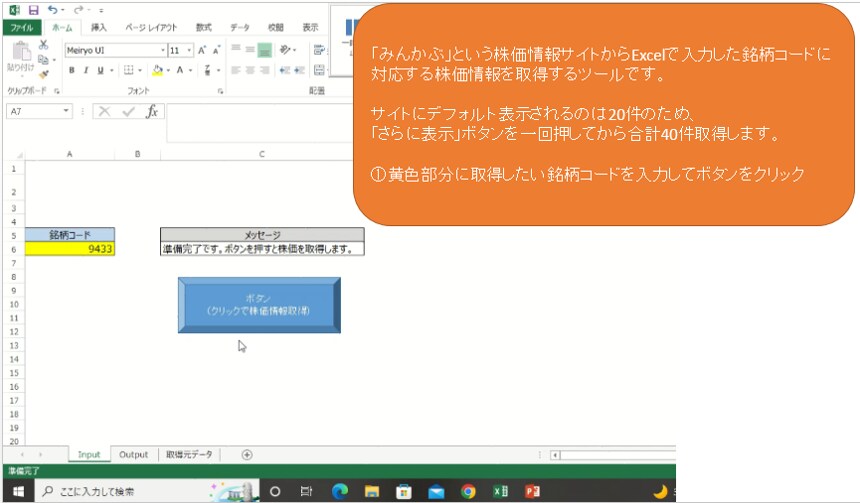The width and height of the screenshot is (860, 503).
Task: Open the クリップボード dialog launcher
Action: [x=56, y=91]
